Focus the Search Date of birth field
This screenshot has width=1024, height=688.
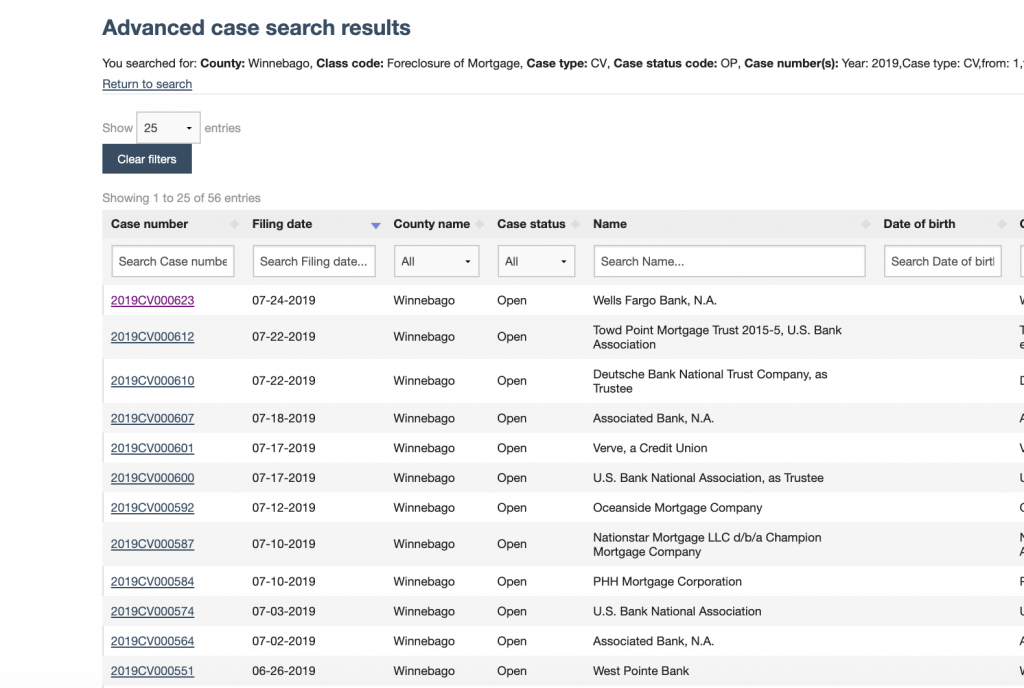(942, 261)
